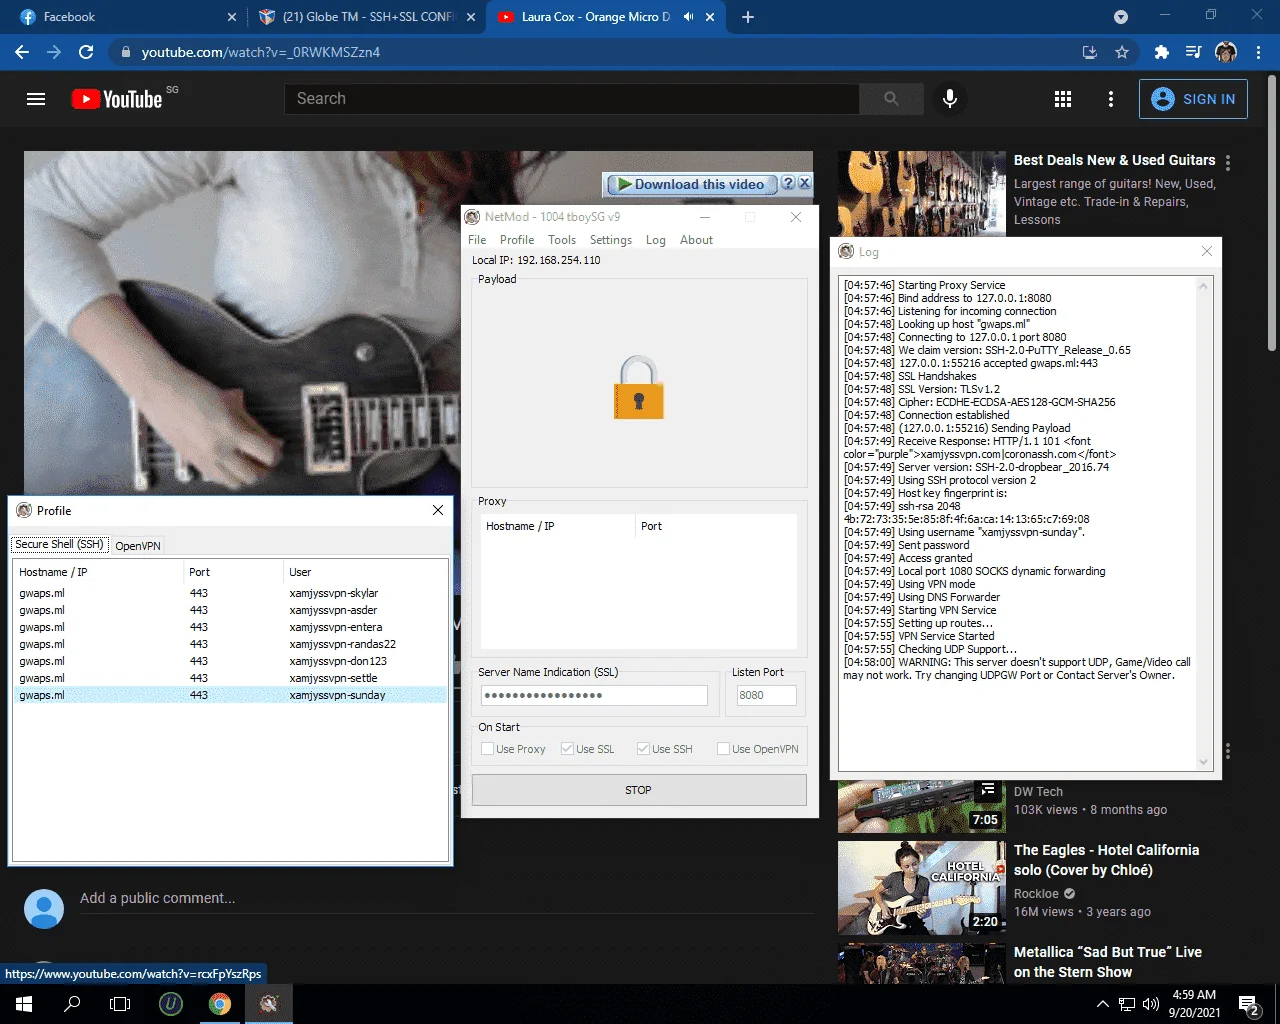Image resolution: width=1280 pixels, height=1024 pixels.
Task: Click the browser forward arrow
Action: tap(54, 52)
